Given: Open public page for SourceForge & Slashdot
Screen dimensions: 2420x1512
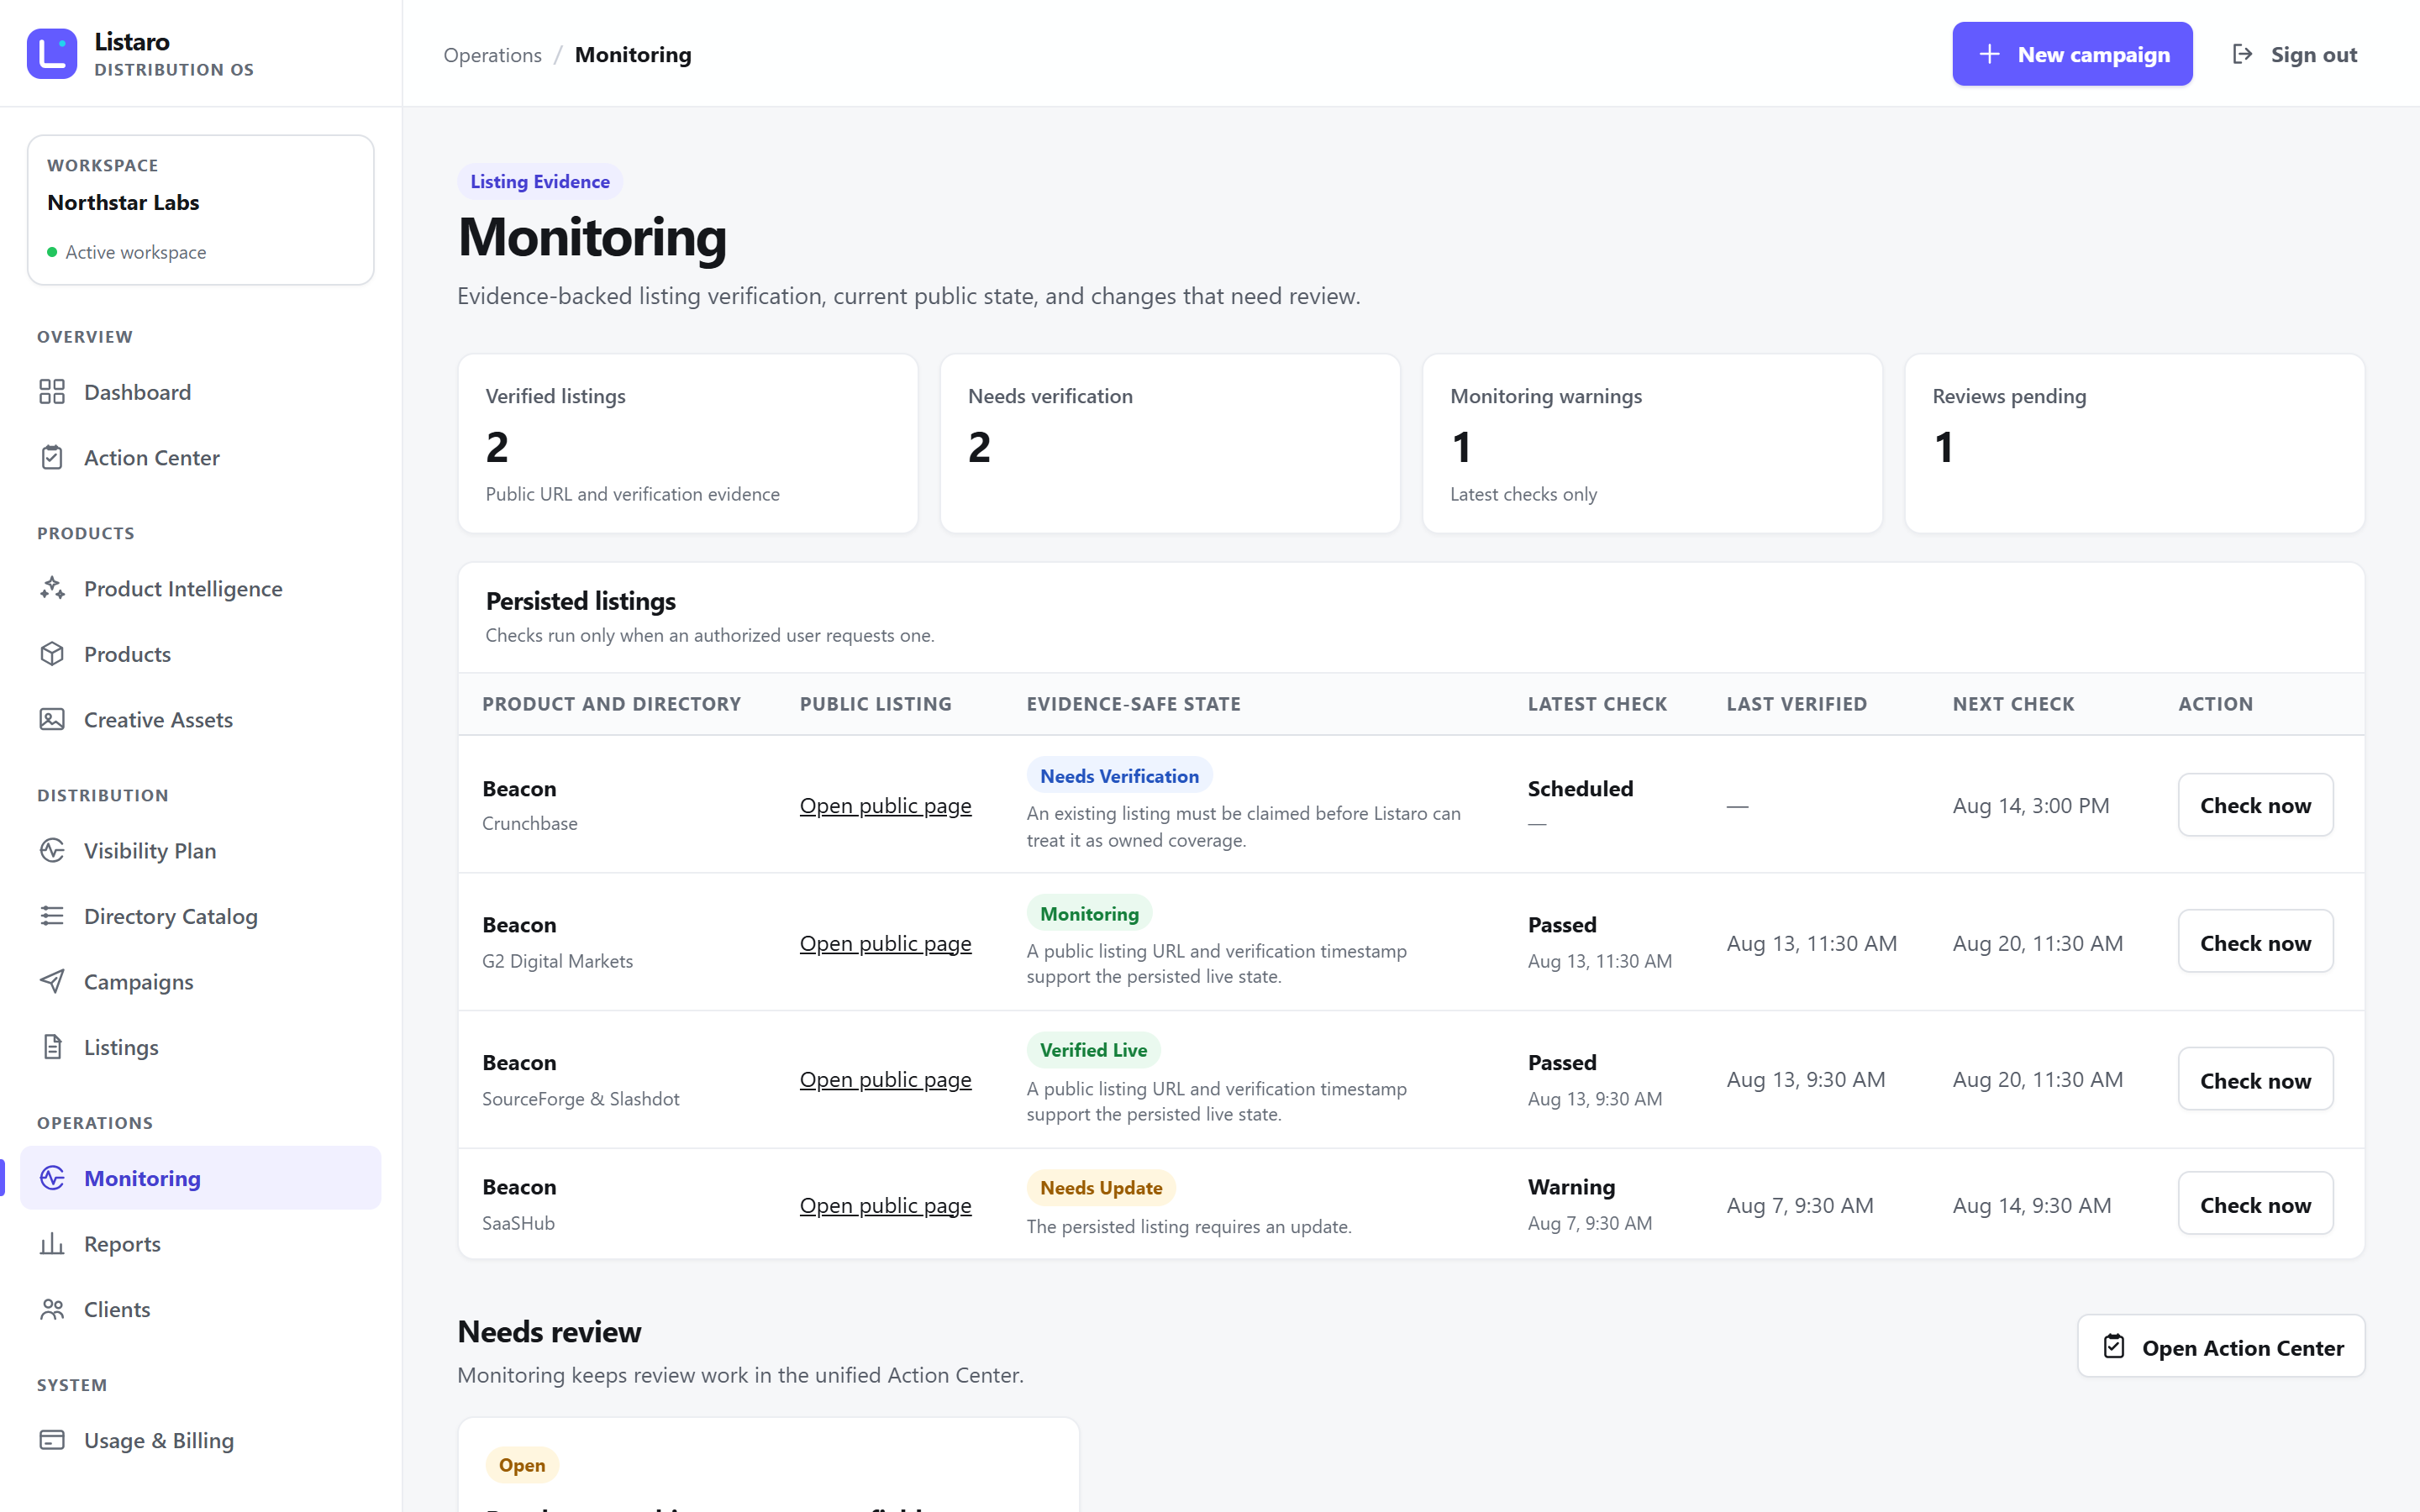Looking at the screenshot, I should coord(885,1079).
